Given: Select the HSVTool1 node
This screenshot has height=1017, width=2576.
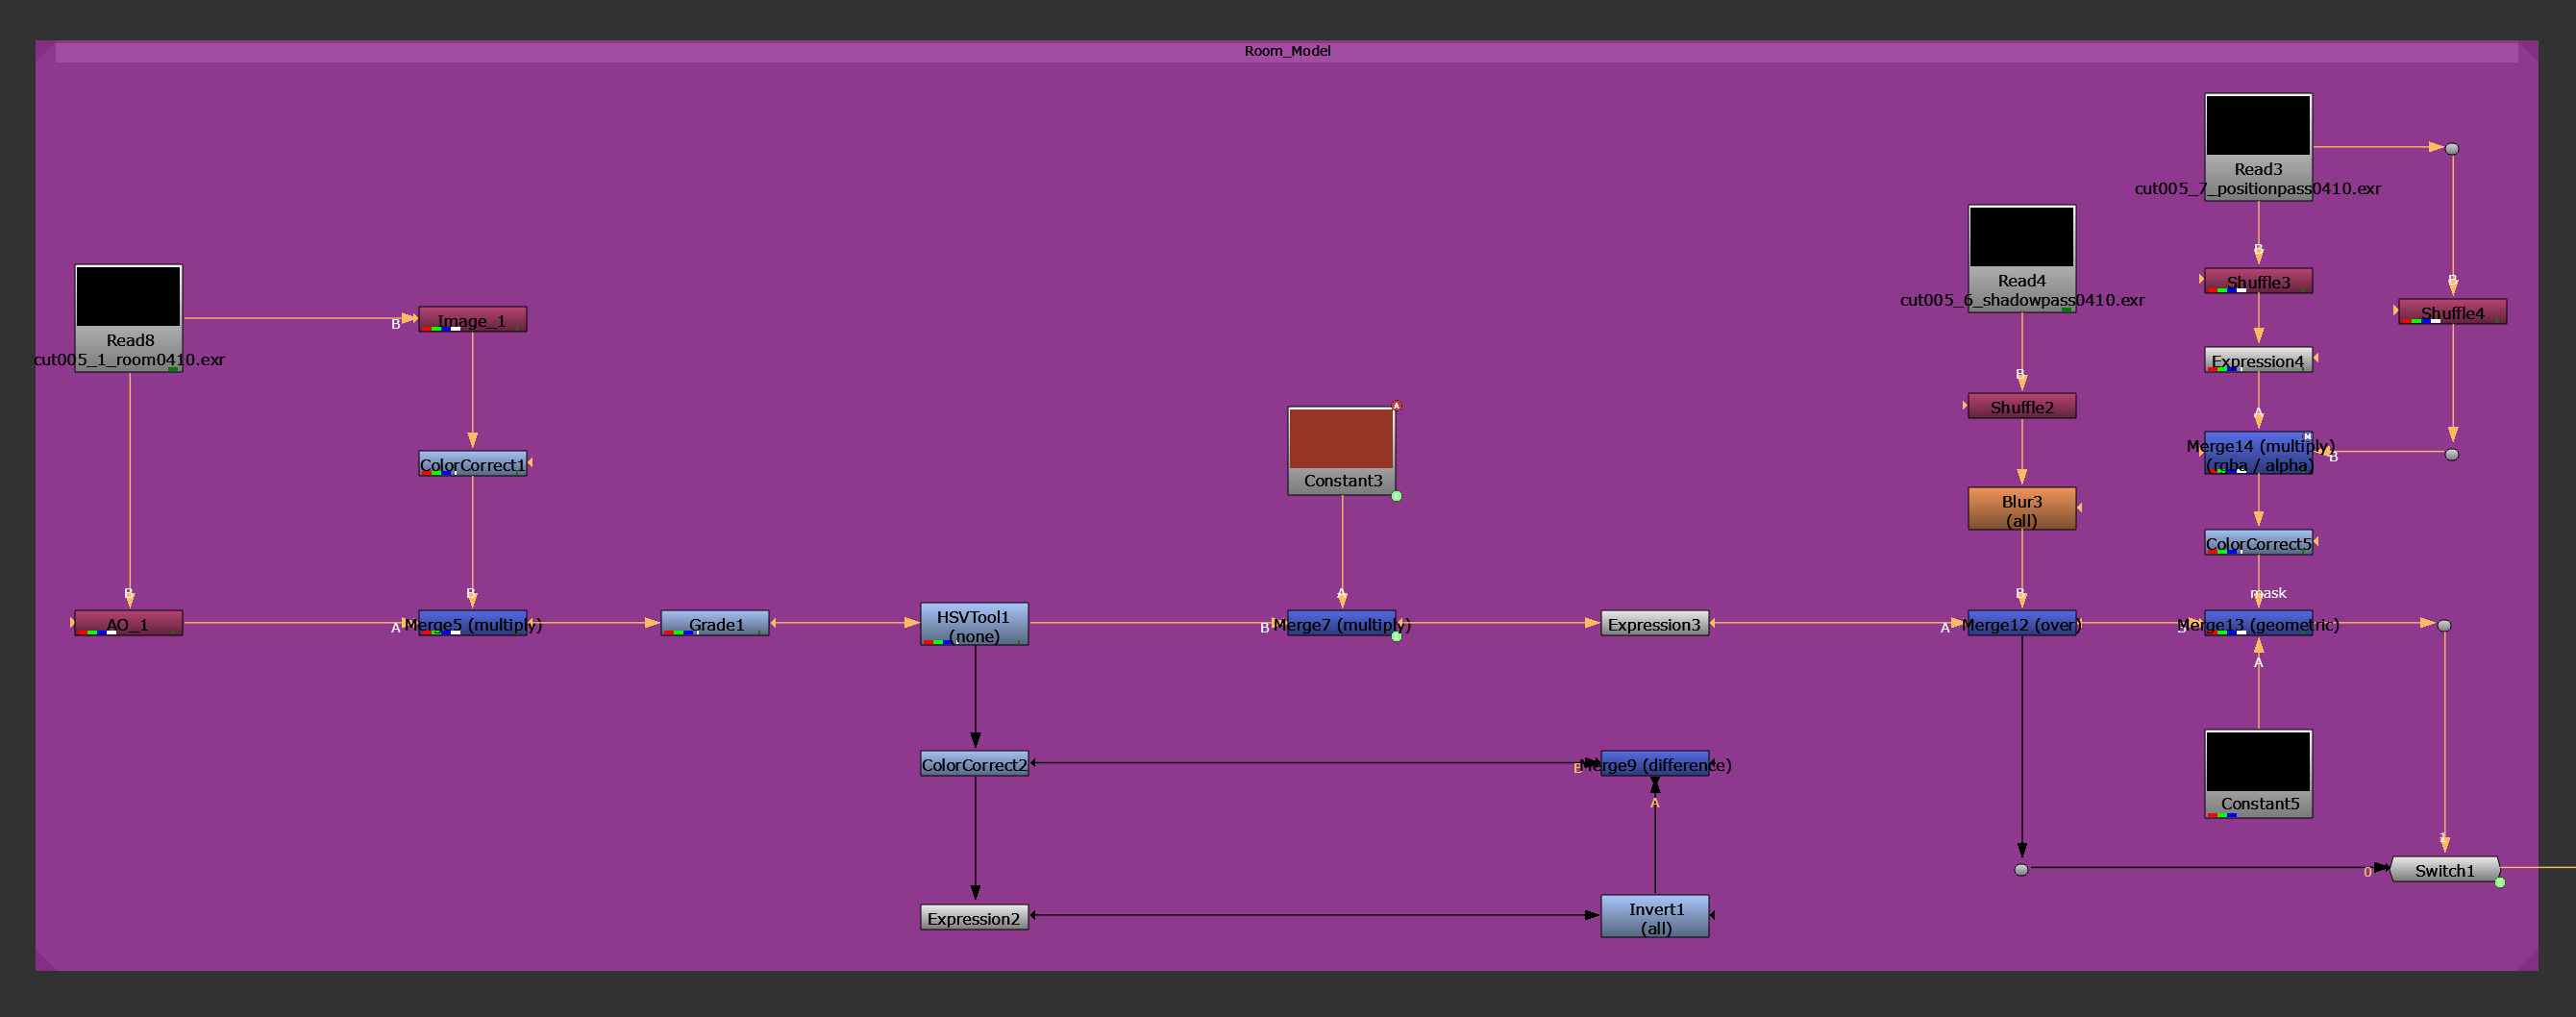Looking at the screenshot, I should coord(974,625).
